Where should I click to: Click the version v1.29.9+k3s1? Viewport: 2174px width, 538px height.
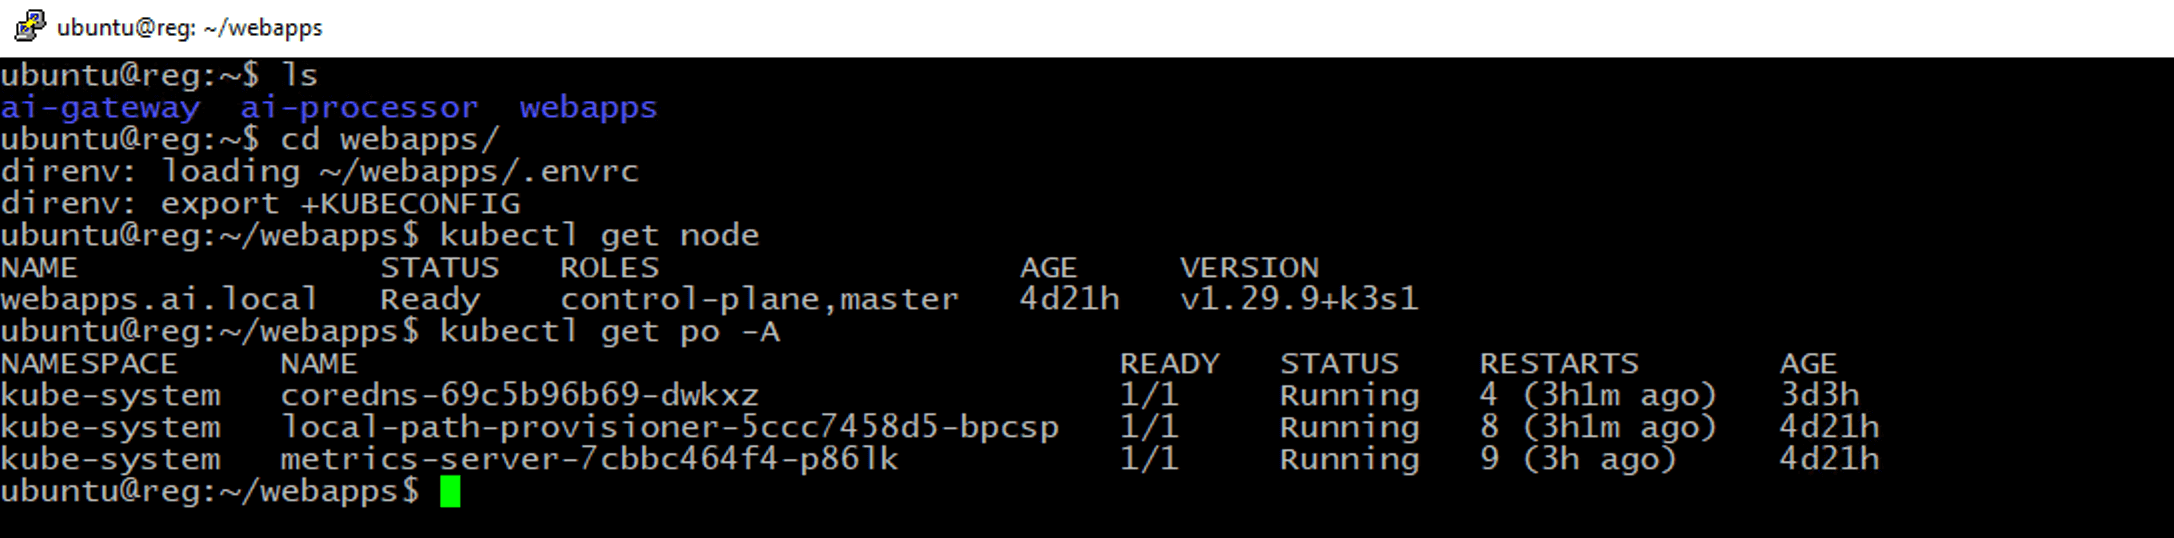point(1298,299)
